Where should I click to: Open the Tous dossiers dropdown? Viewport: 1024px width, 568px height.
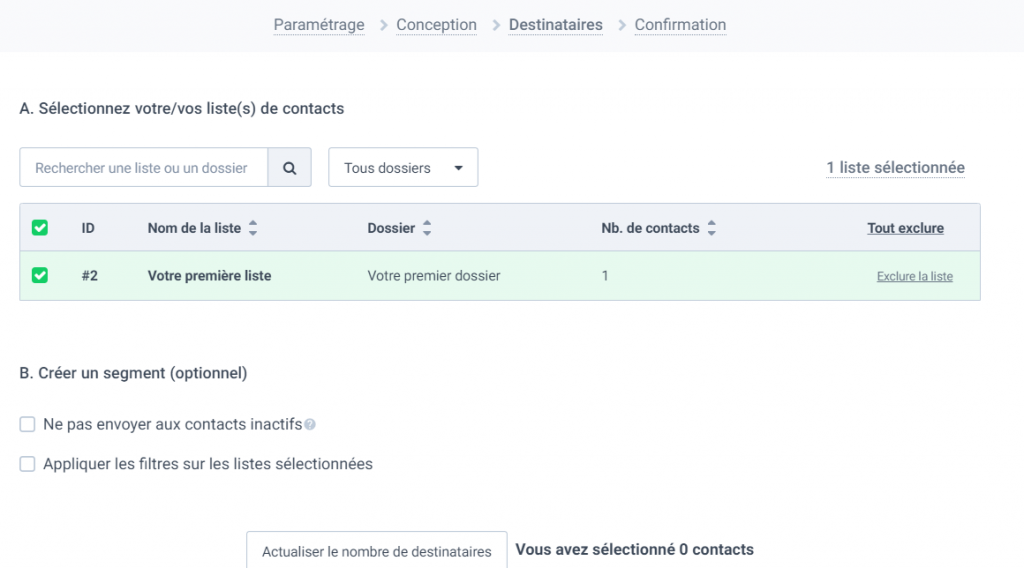pyautogui.click(x=403, y=168)
